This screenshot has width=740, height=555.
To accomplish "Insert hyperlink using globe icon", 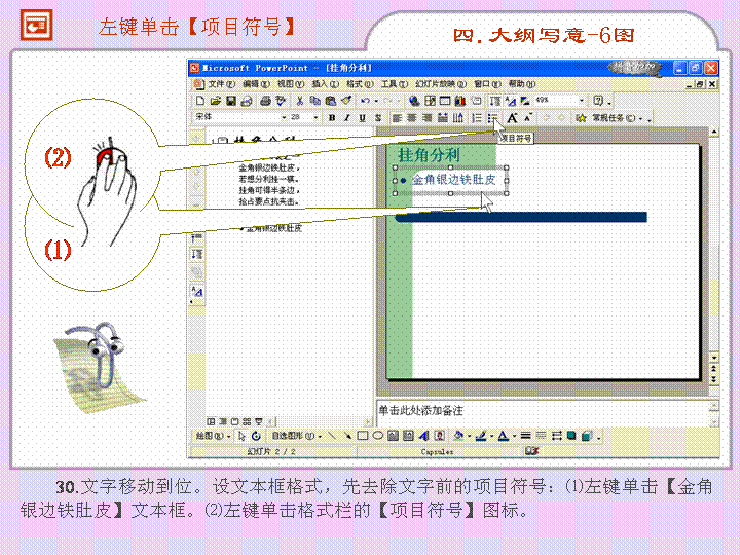I will (414, 101).
